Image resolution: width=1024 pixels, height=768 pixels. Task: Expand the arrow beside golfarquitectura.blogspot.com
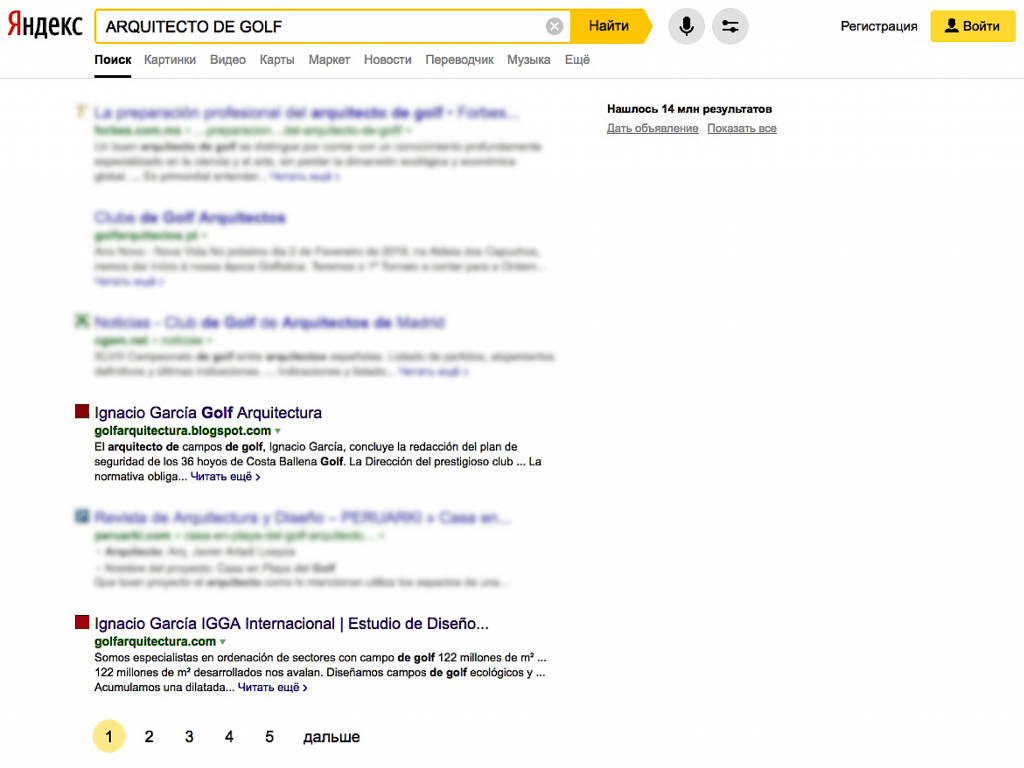(x=278, y=432)
